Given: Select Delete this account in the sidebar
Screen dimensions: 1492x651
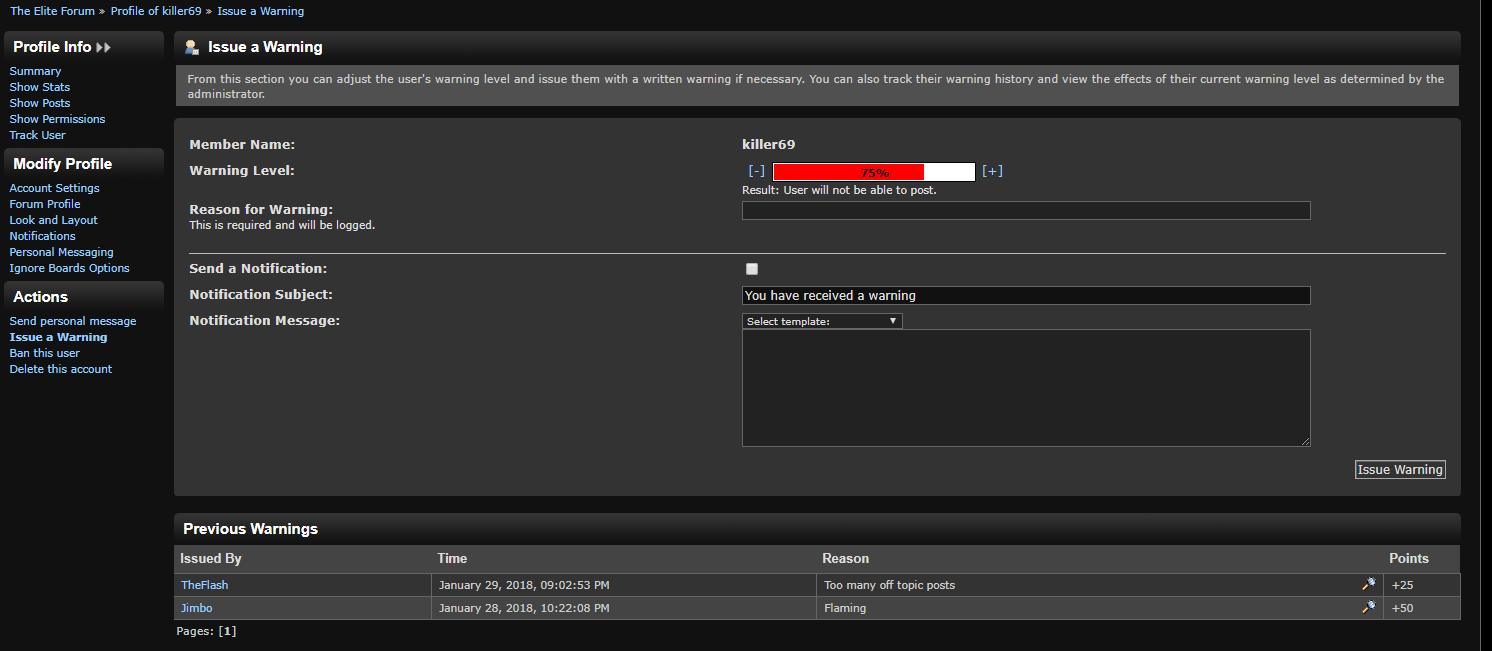Looking at the screenshot, I should click(x=61, y=369).
